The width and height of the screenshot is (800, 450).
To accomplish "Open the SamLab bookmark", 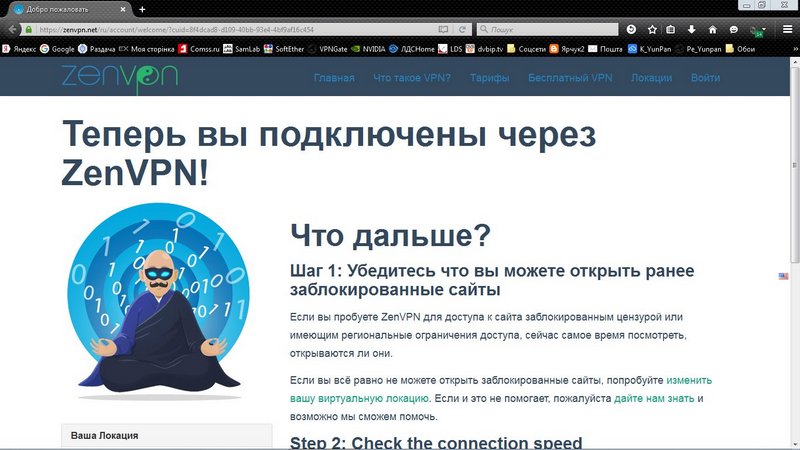I will (242, 49).
